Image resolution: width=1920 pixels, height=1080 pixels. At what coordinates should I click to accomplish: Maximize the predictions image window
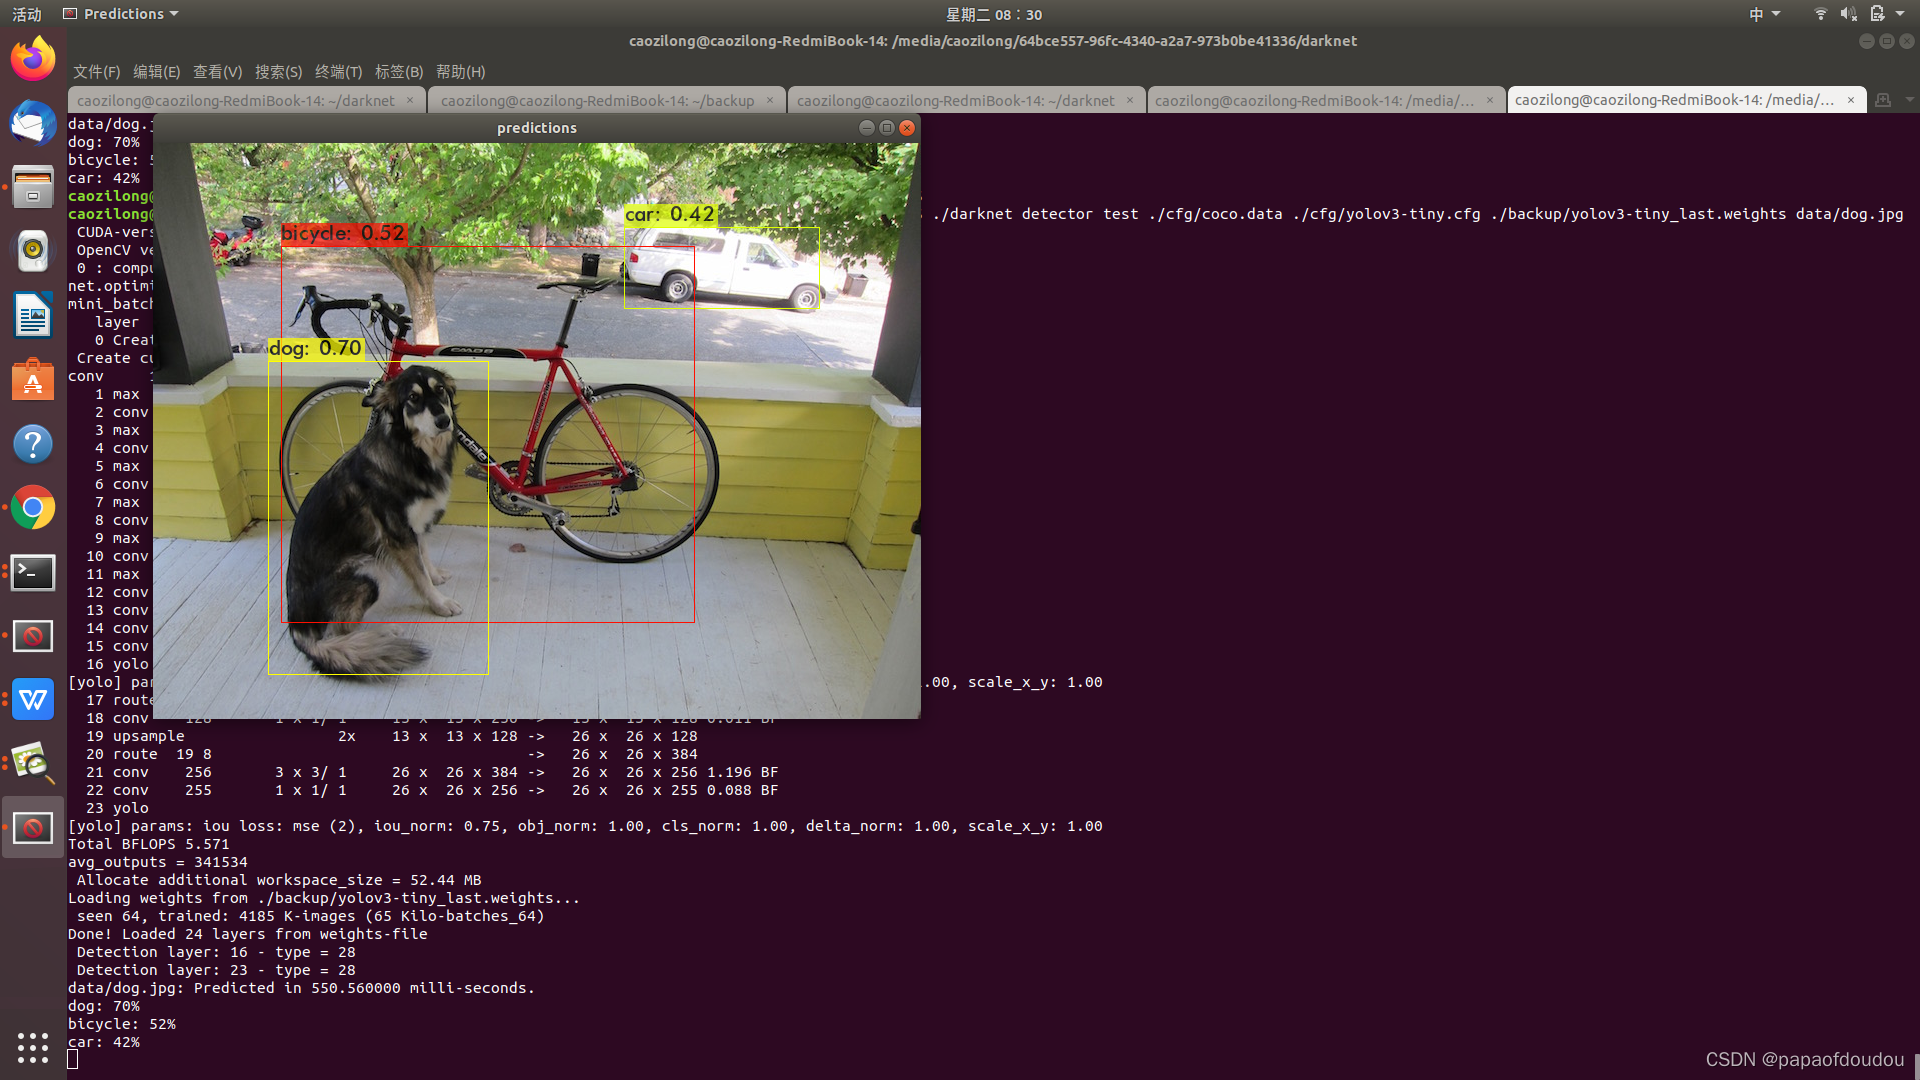click(x=886, y=128)
